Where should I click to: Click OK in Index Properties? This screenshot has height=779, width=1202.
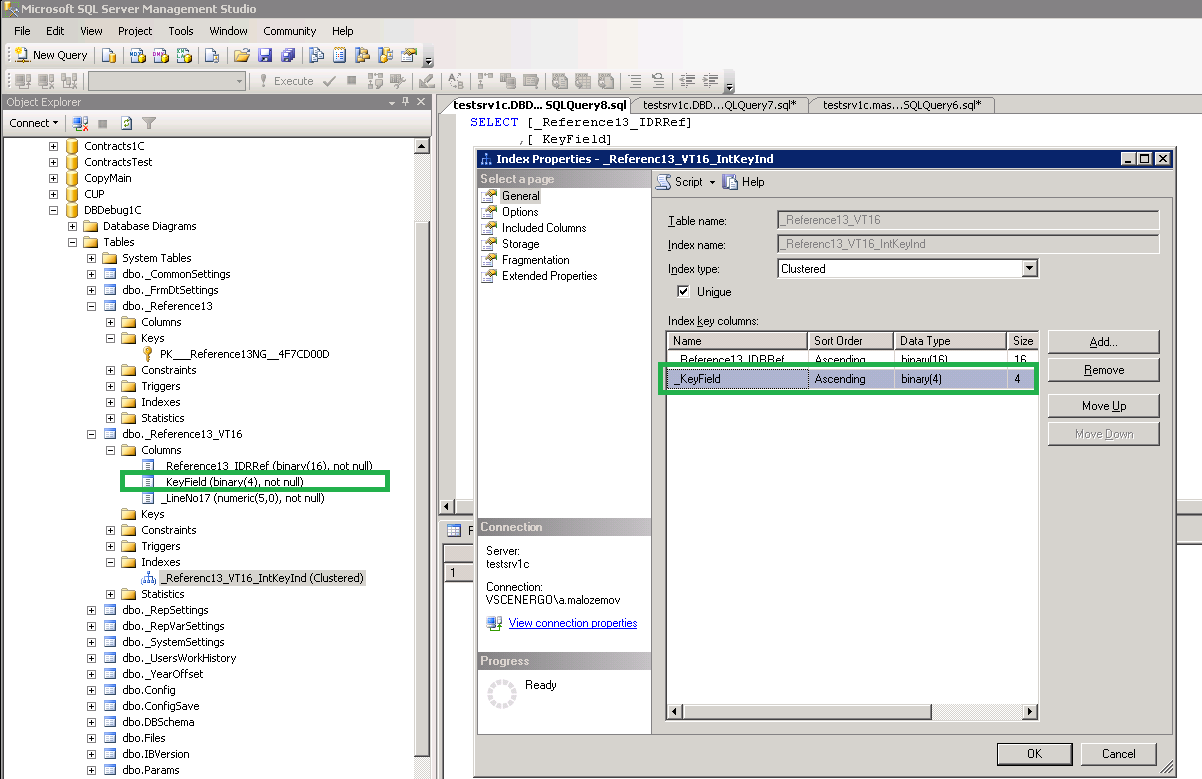[1034, 754]
